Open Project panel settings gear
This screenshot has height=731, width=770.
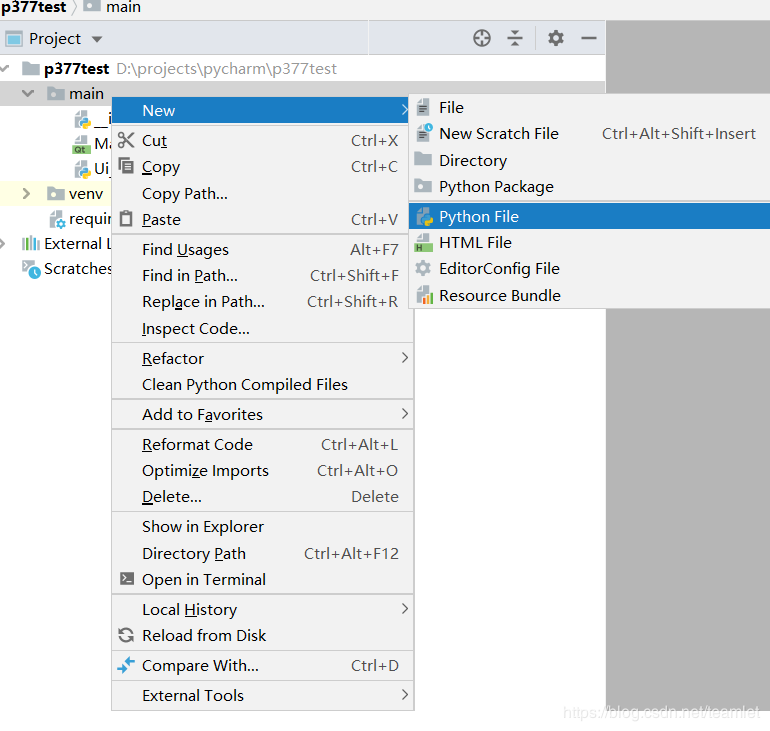click(556, 38)
